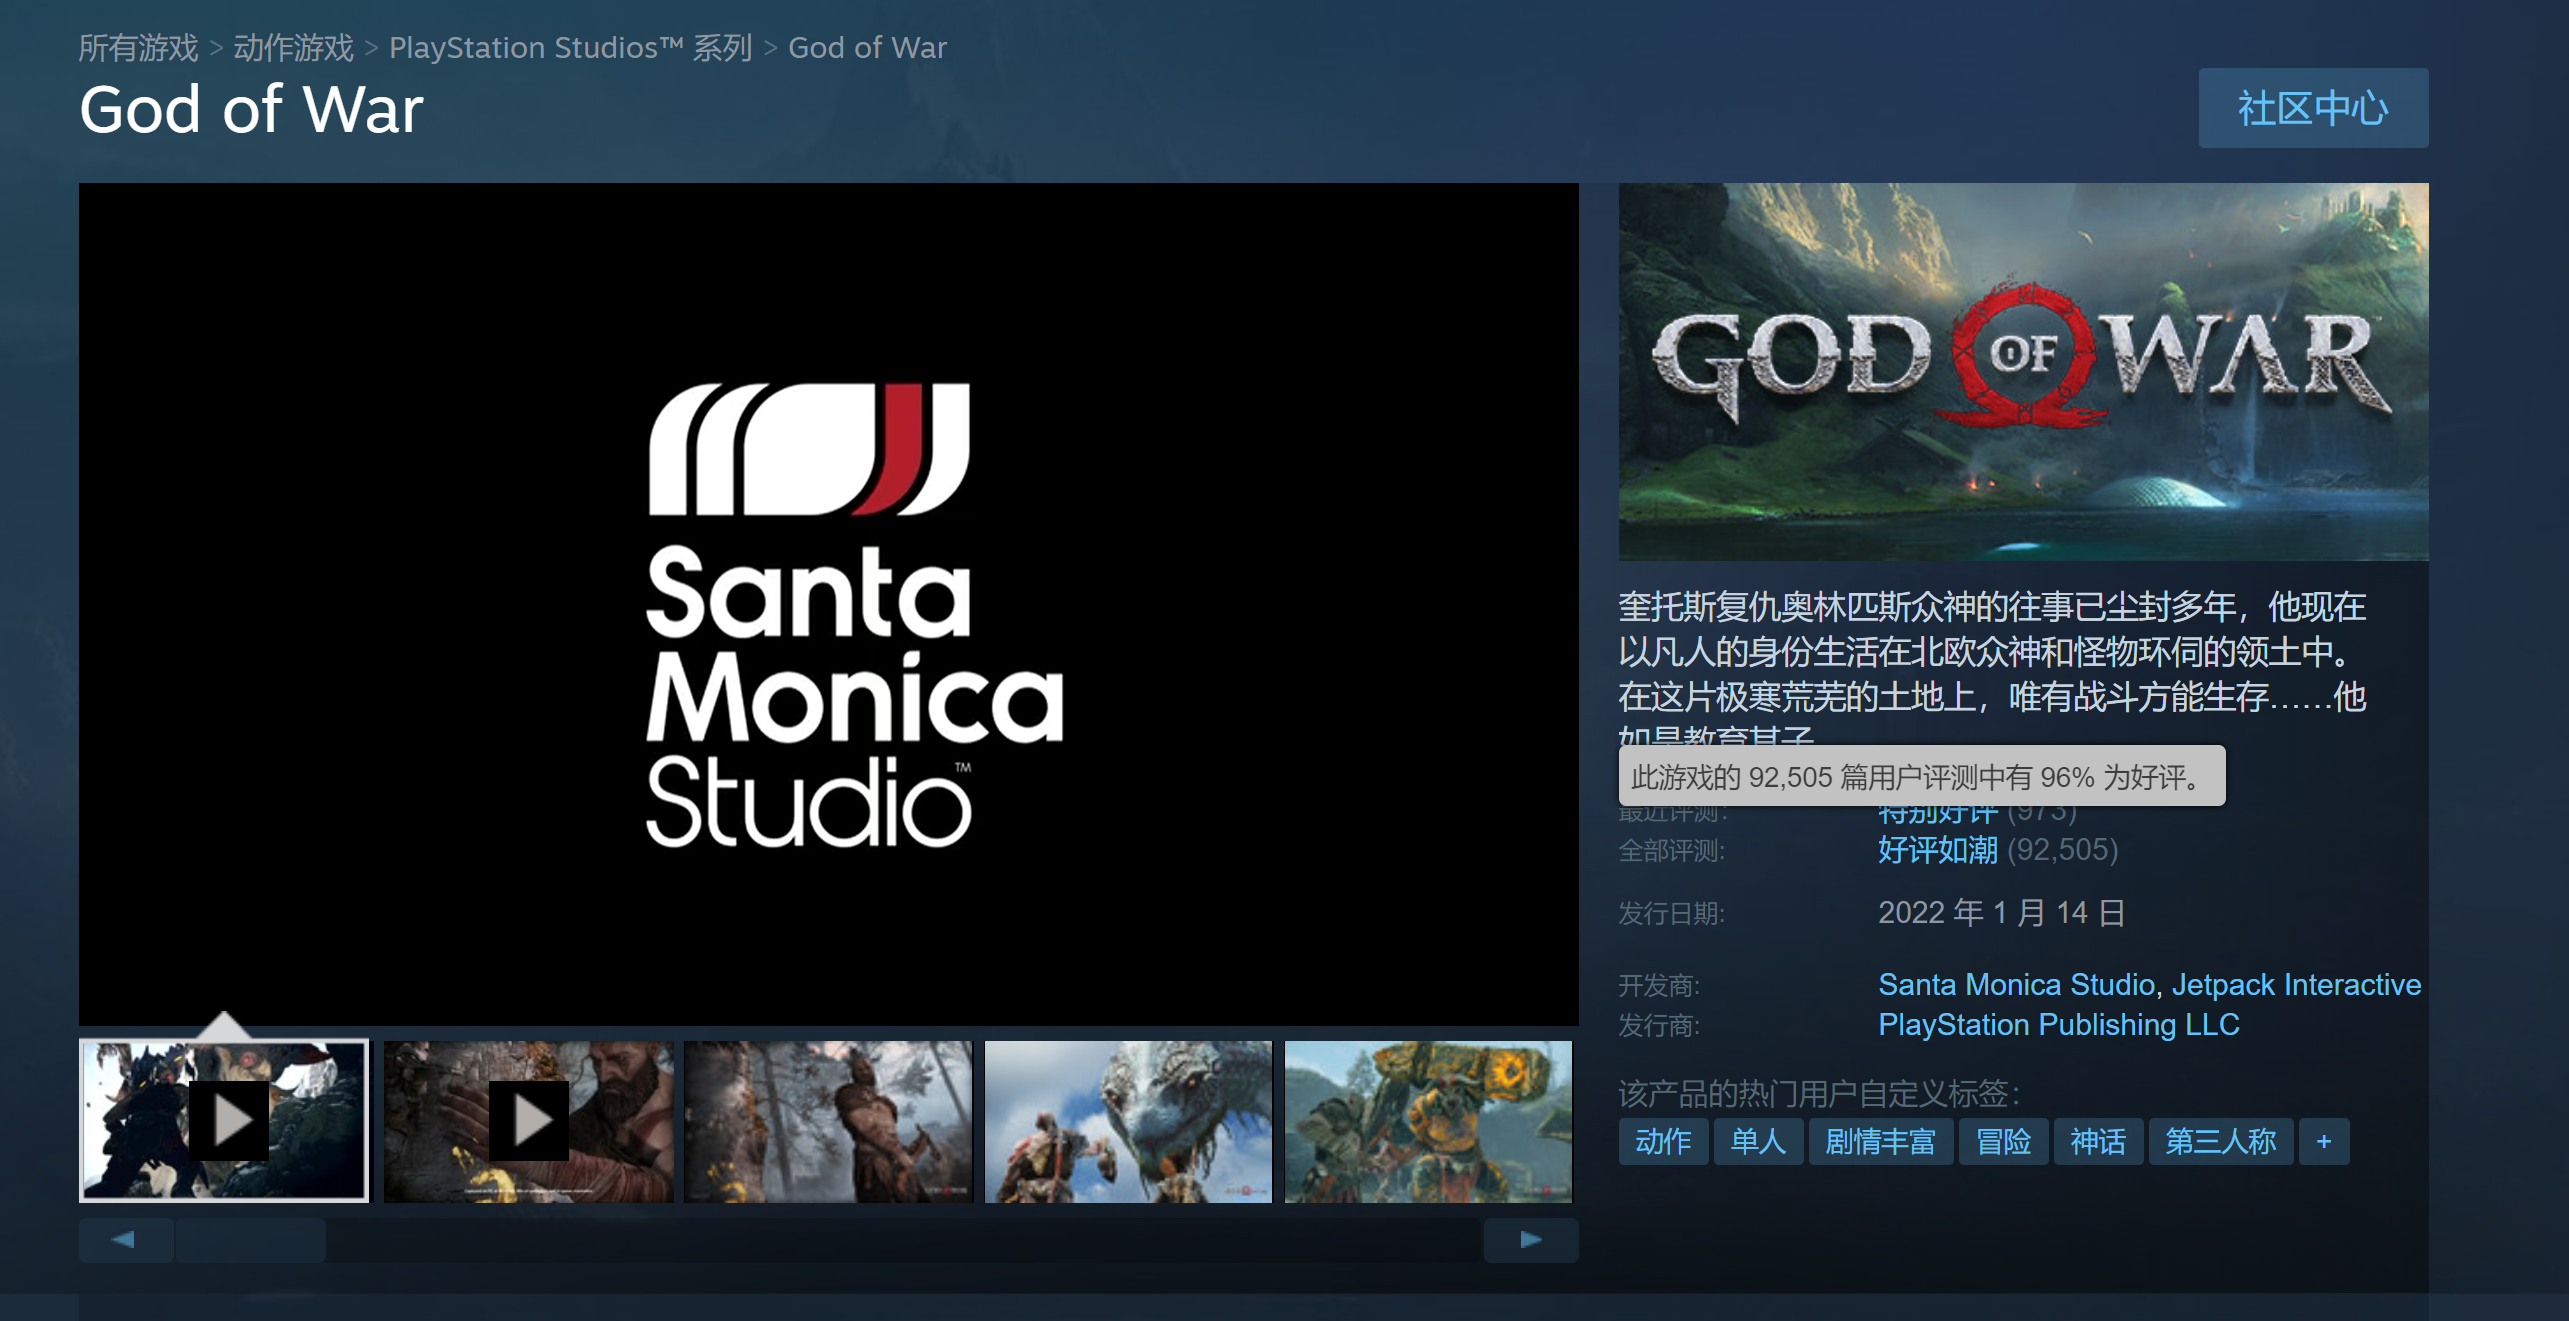
Task: Click the 剧情丰富 tag
Action: 1880,1141
